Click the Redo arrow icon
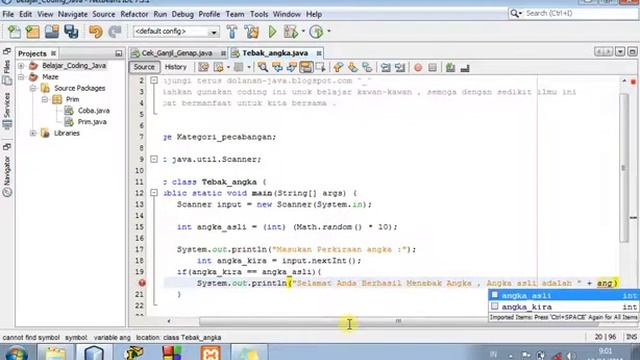 pos(115,31)
